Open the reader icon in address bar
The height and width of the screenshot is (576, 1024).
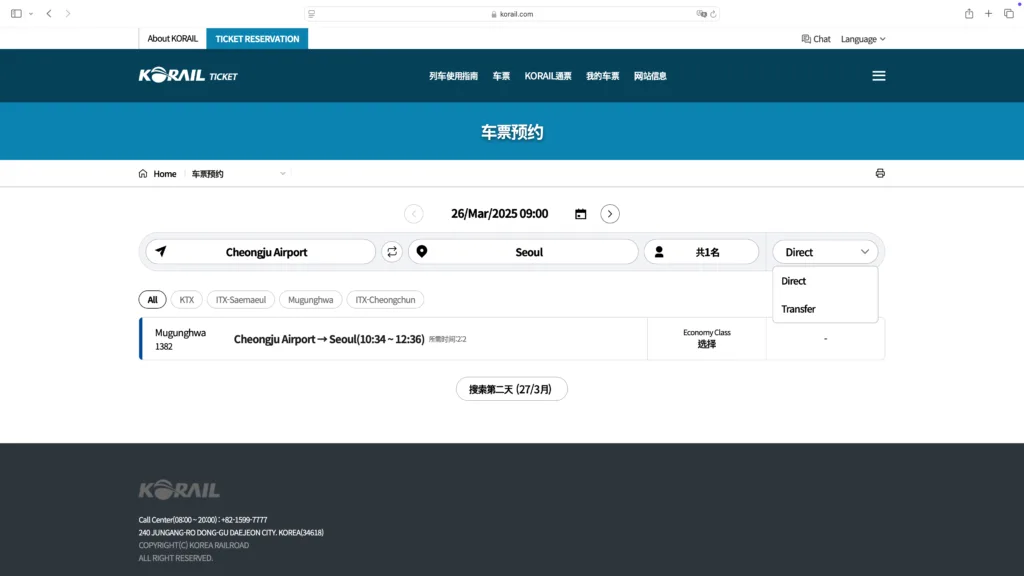[x=312, y=14]
